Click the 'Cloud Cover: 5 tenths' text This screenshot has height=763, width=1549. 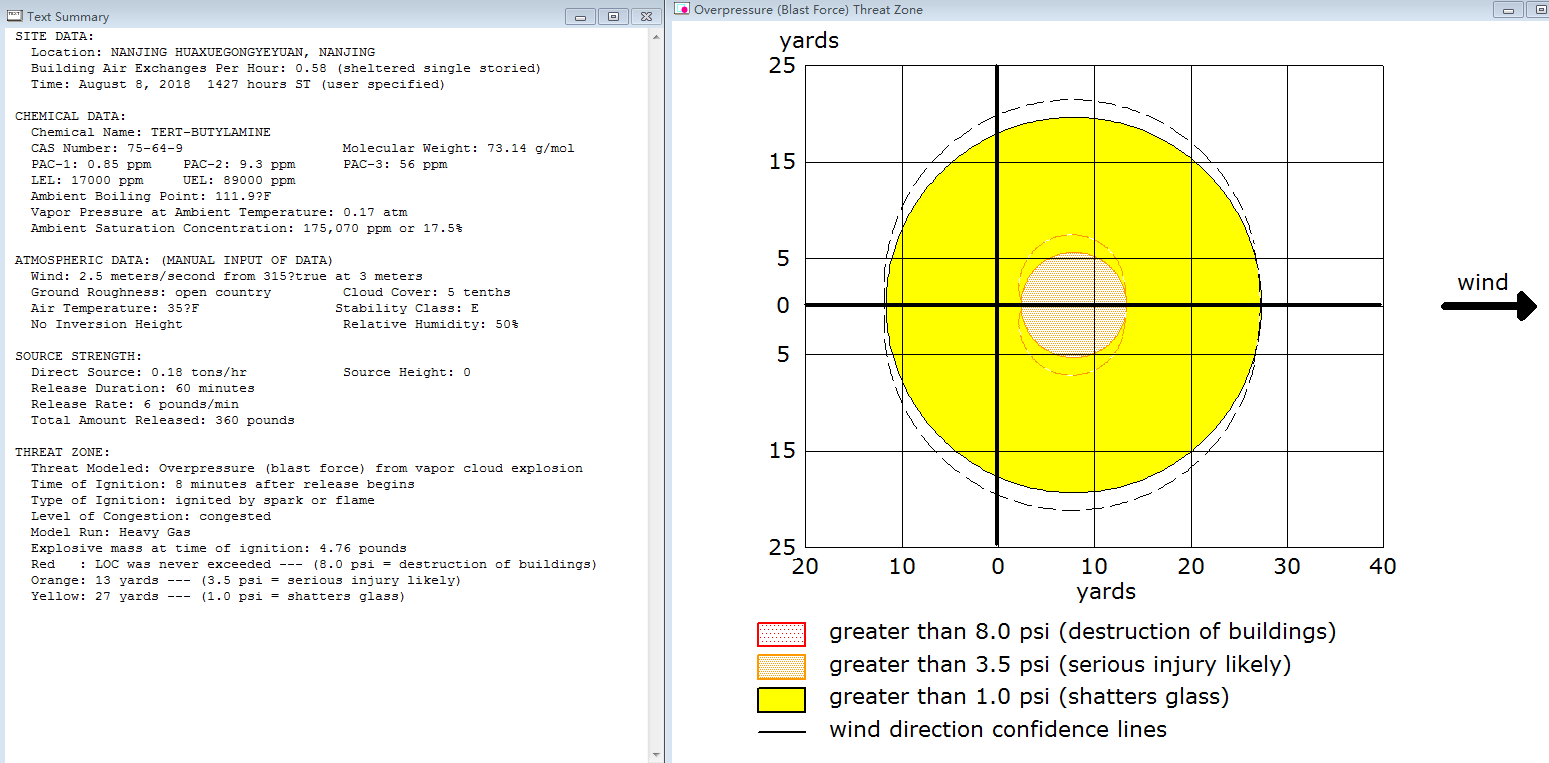(x=427, y=292)
